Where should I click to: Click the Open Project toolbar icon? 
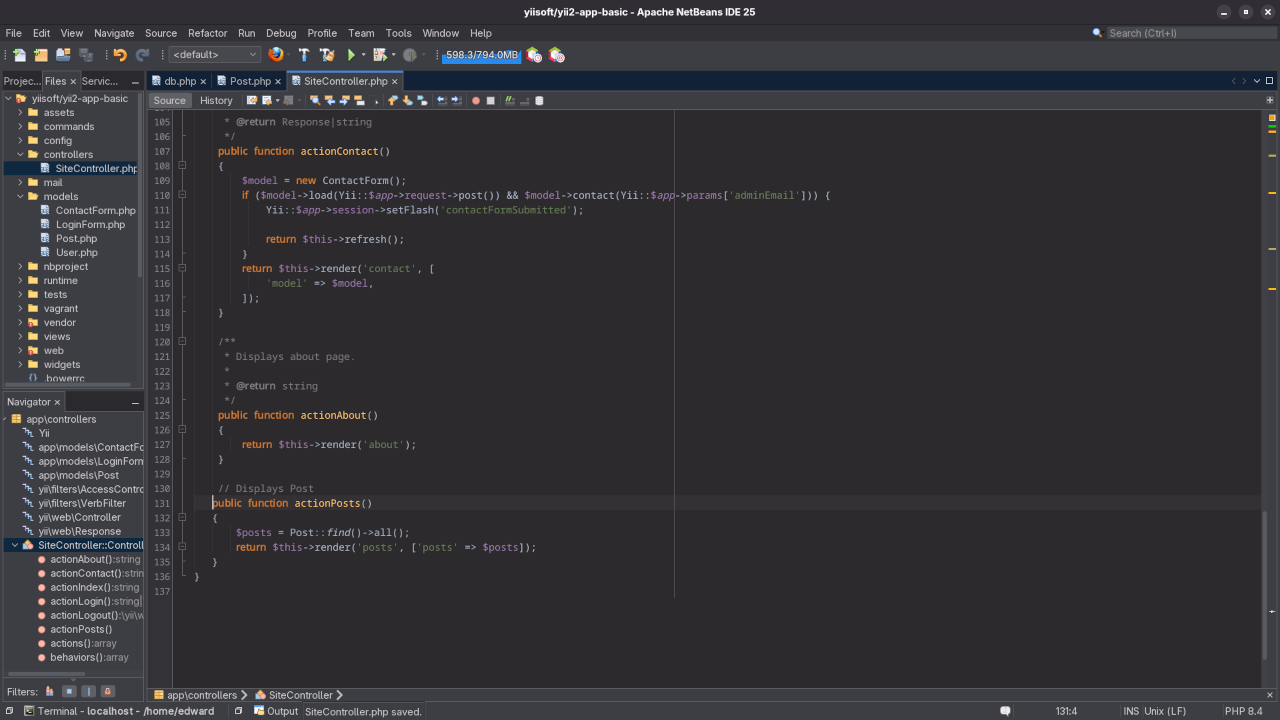63,55
